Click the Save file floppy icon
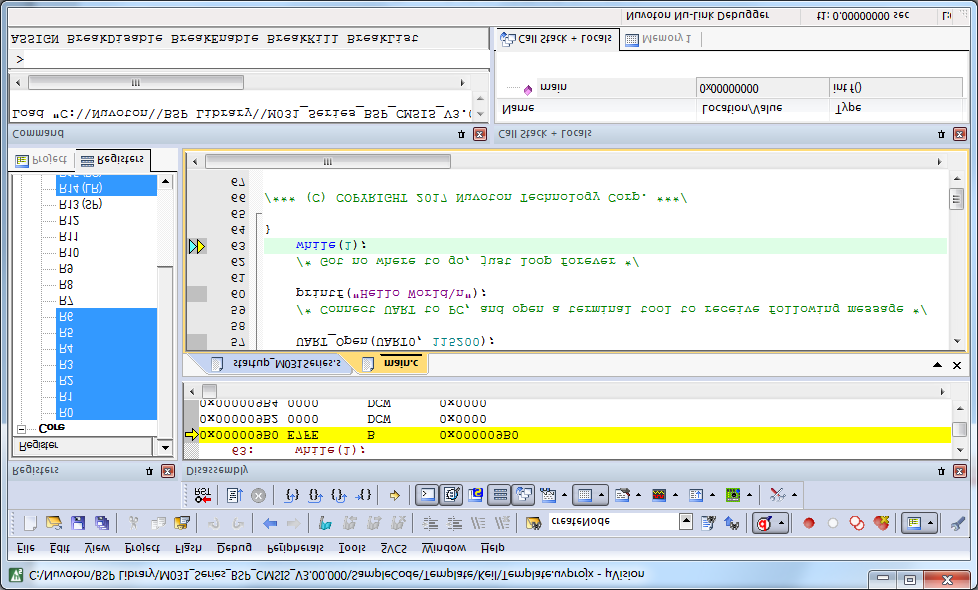The width and height of the screenshot is (978, 590). pos(77,522)
